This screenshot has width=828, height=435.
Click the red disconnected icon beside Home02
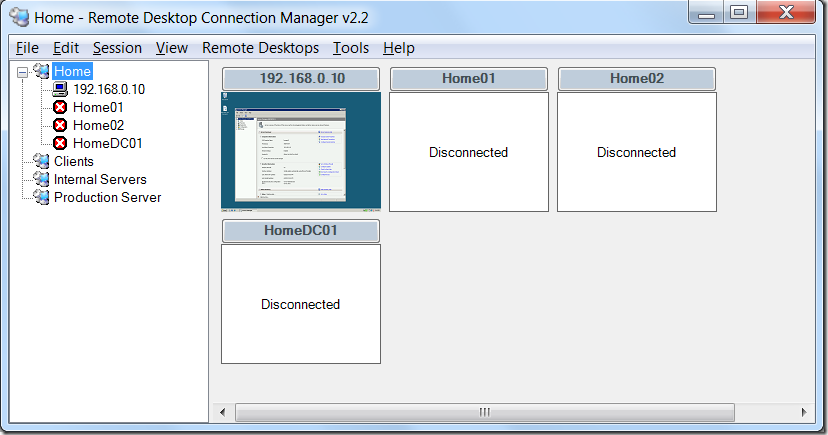coord(60,125)
